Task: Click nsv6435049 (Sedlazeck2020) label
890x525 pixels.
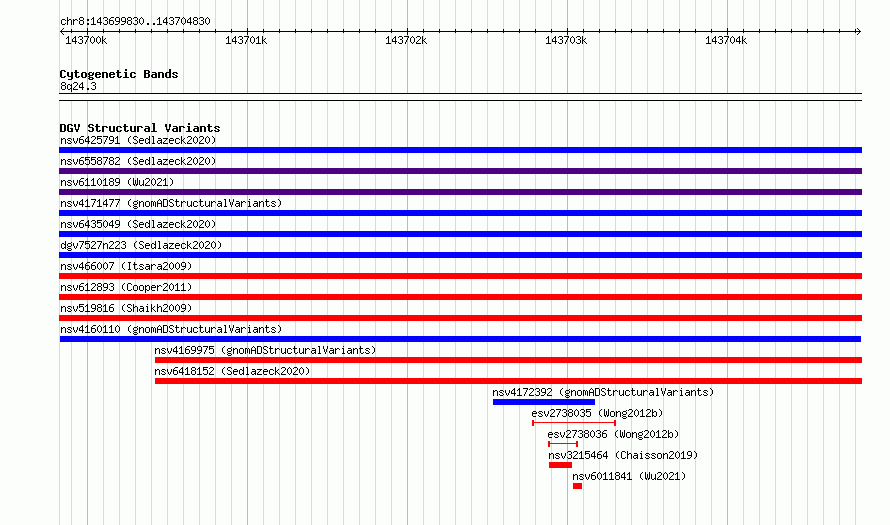Action: point(138,224)
